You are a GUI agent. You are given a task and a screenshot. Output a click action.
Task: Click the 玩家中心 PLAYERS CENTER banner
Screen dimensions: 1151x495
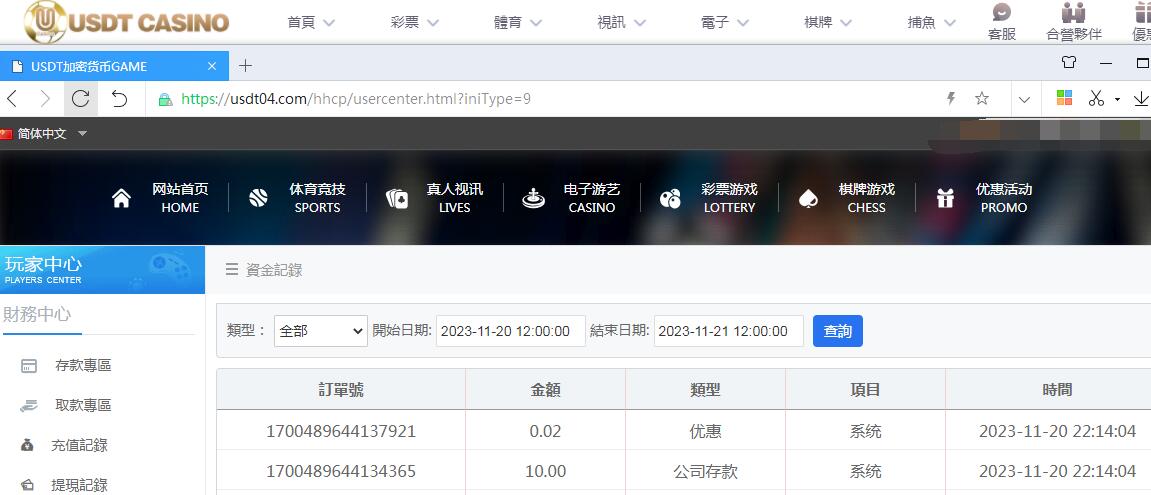click(x=102, y=270)
